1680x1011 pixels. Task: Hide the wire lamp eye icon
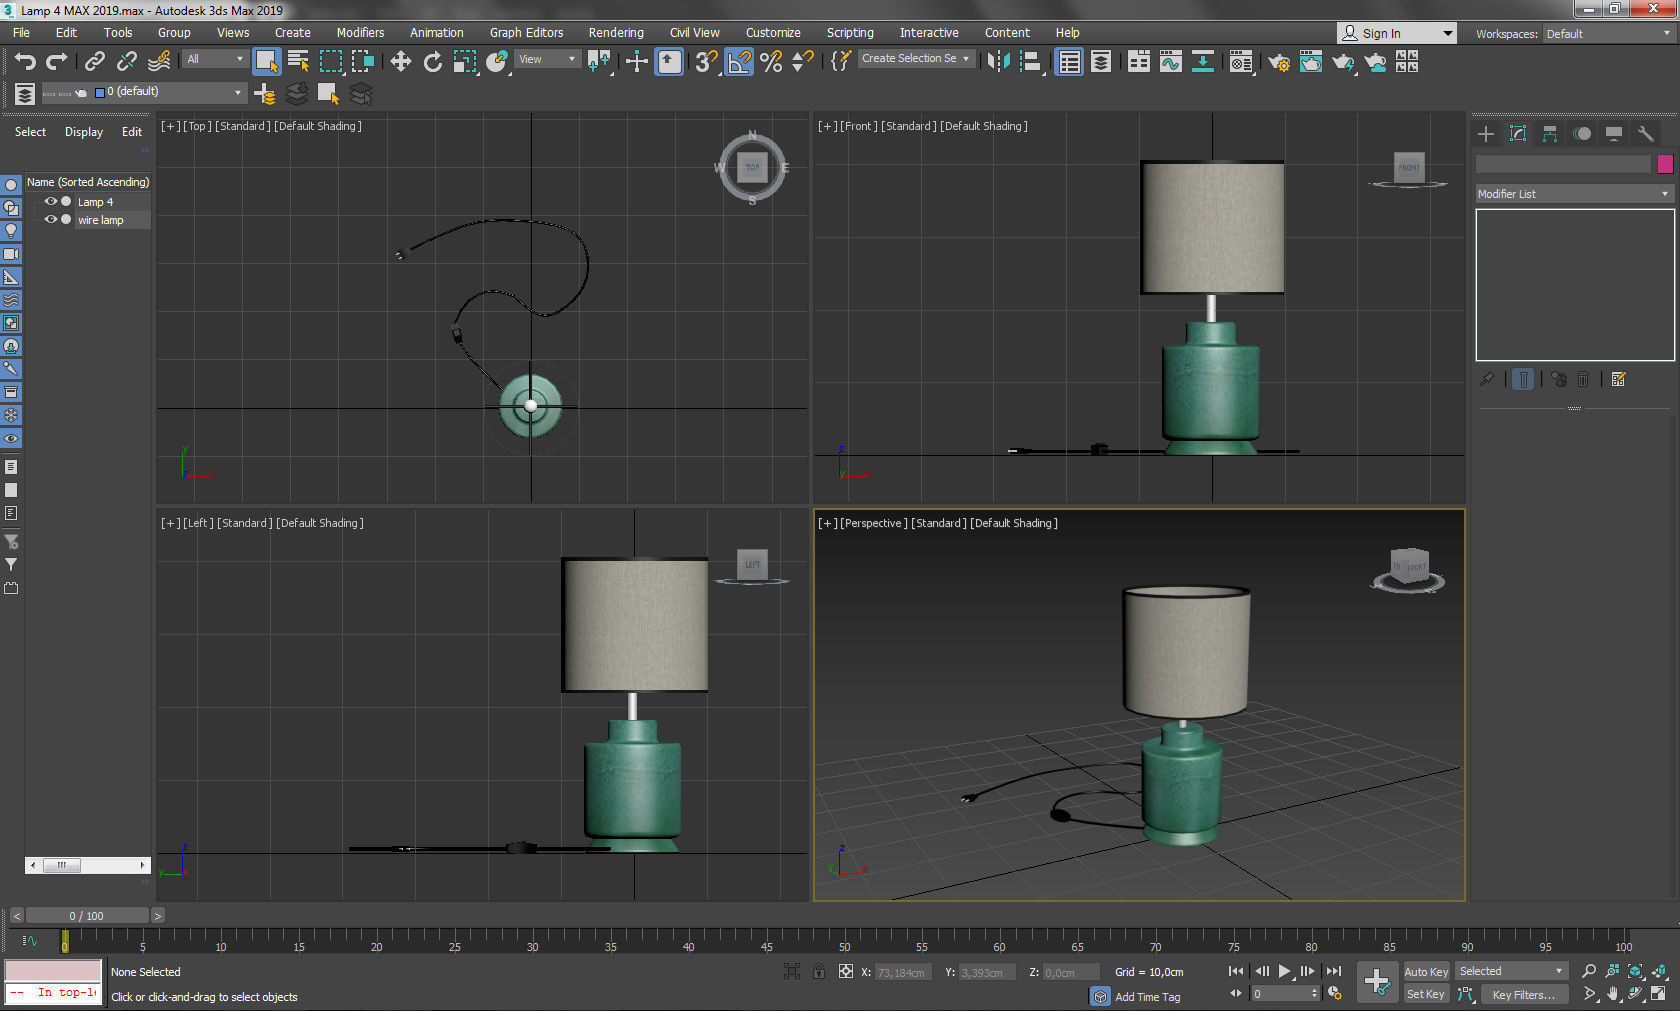click(50, 219)
